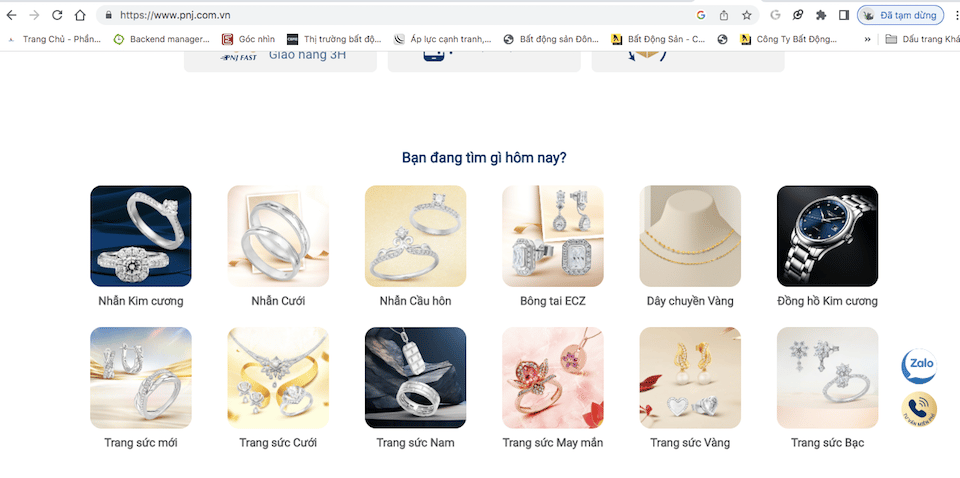Open the 'Dấu trang Khác' bookmarks folder
This screenshot has width=960, height=478.
click(922, 39)
